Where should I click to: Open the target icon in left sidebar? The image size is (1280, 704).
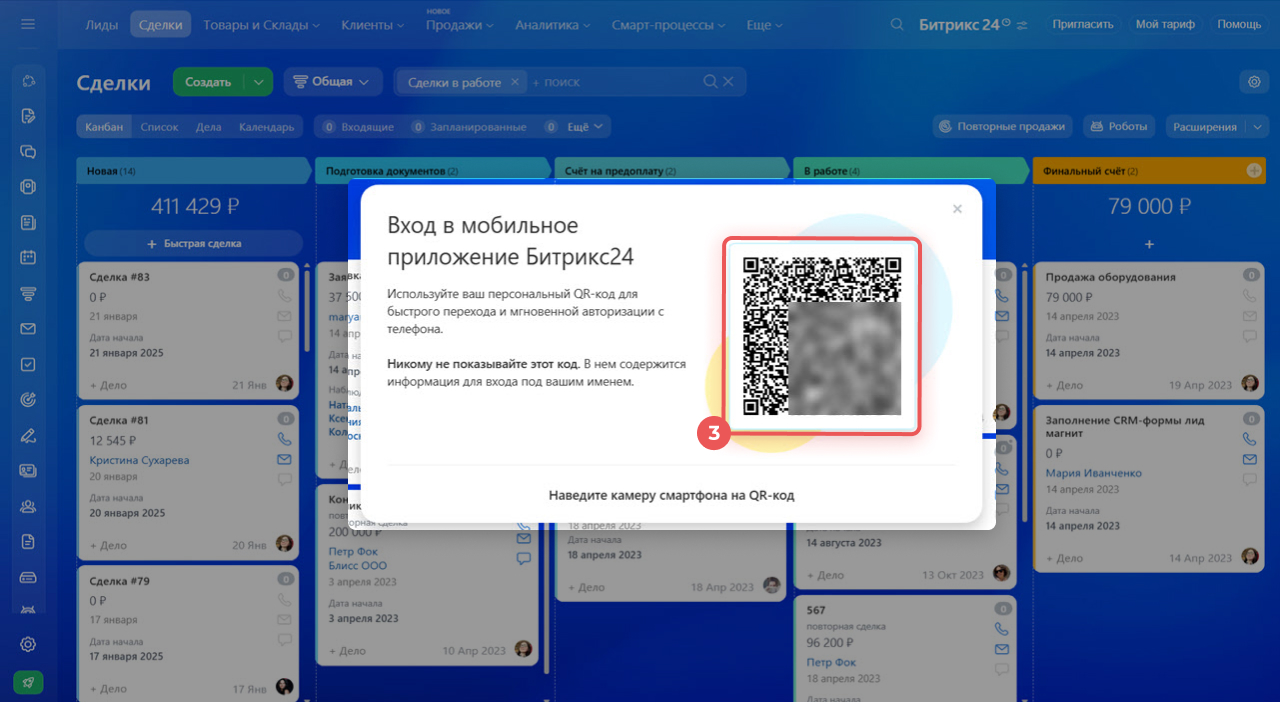(x=28, y=399)
